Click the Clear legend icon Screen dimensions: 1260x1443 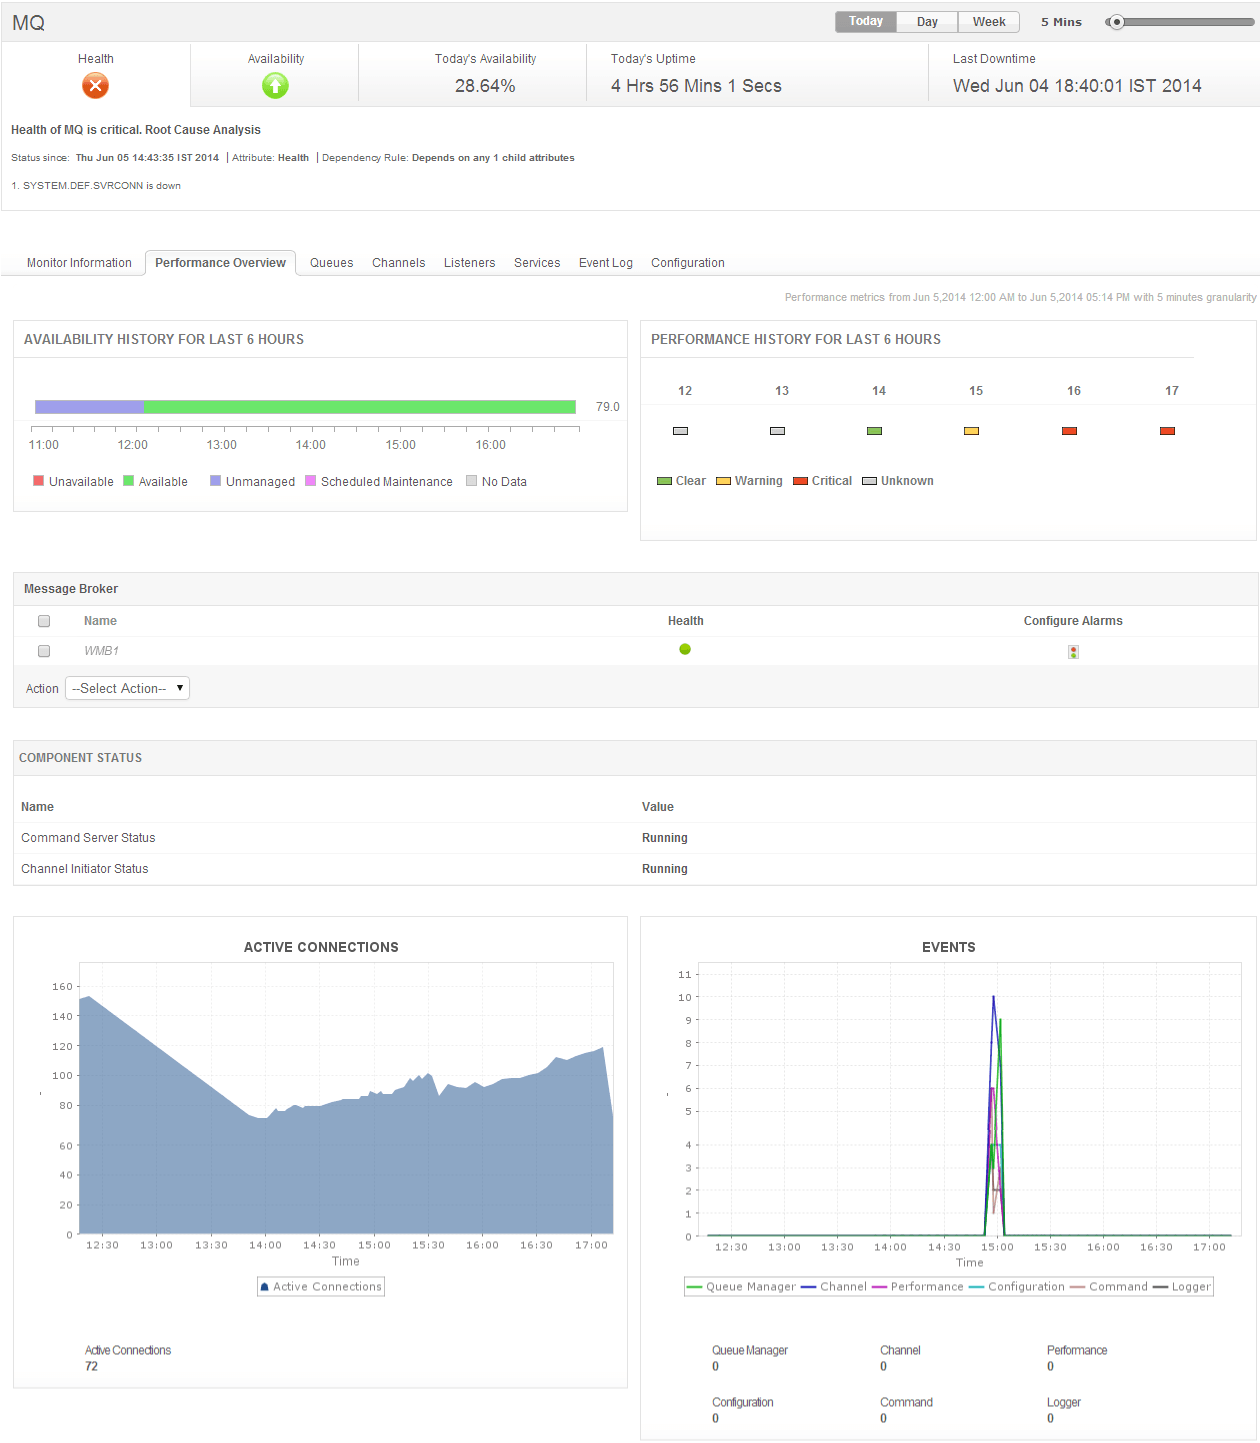tap(664, 481)
